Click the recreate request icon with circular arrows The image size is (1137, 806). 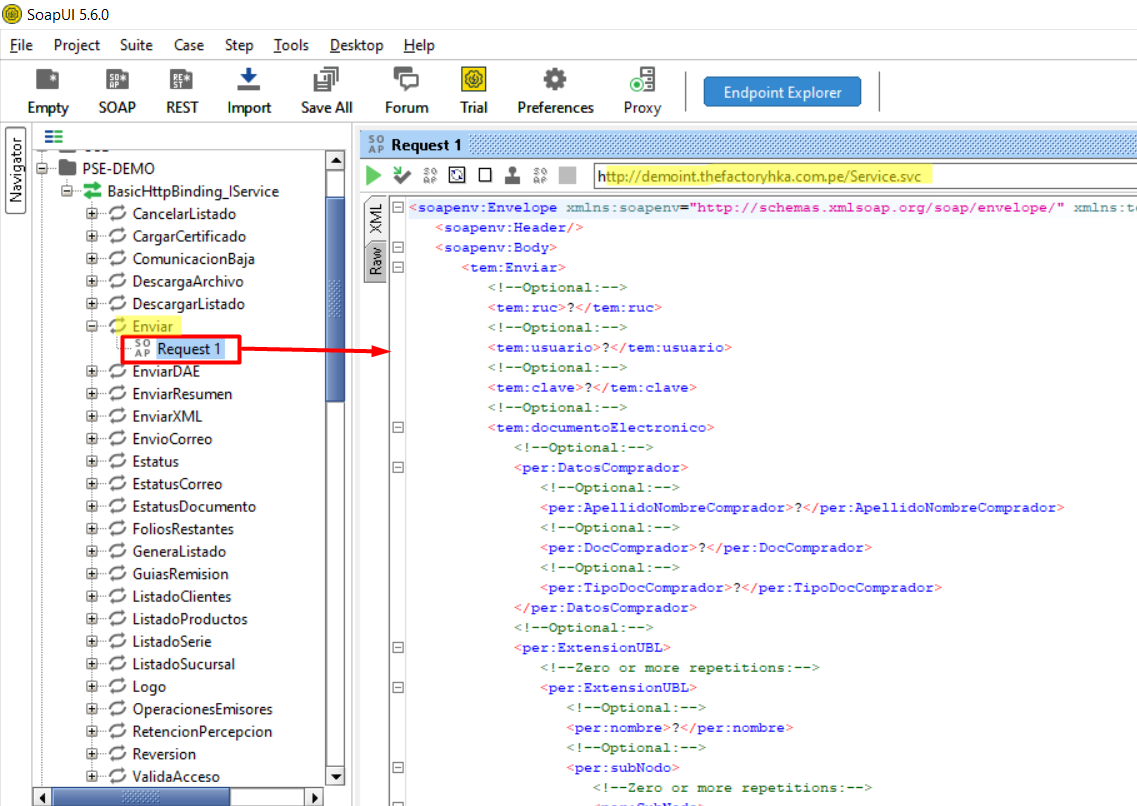457,175
